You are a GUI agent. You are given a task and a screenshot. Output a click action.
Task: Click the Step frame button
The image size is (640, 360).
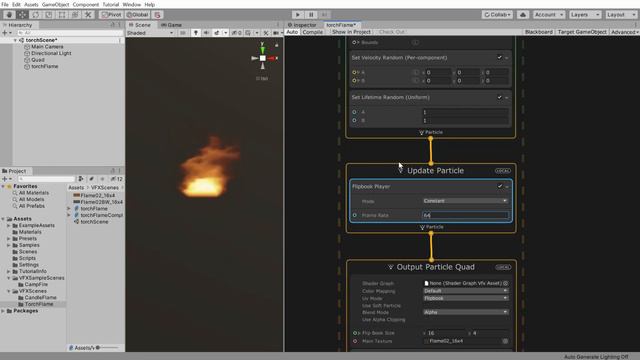coord(324,15)
